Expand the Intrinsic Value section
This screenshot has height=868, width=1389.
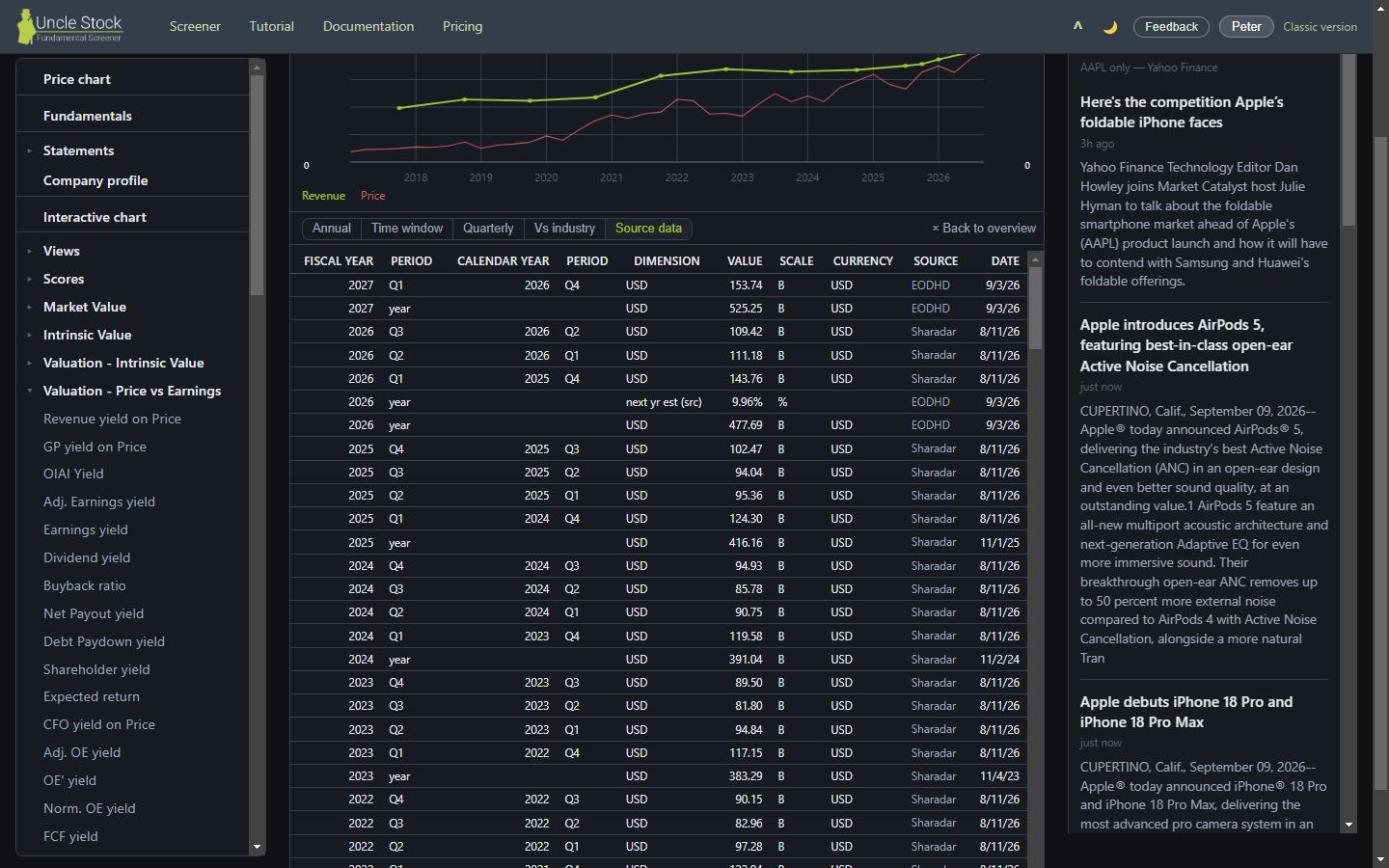(x=87, y=335)
